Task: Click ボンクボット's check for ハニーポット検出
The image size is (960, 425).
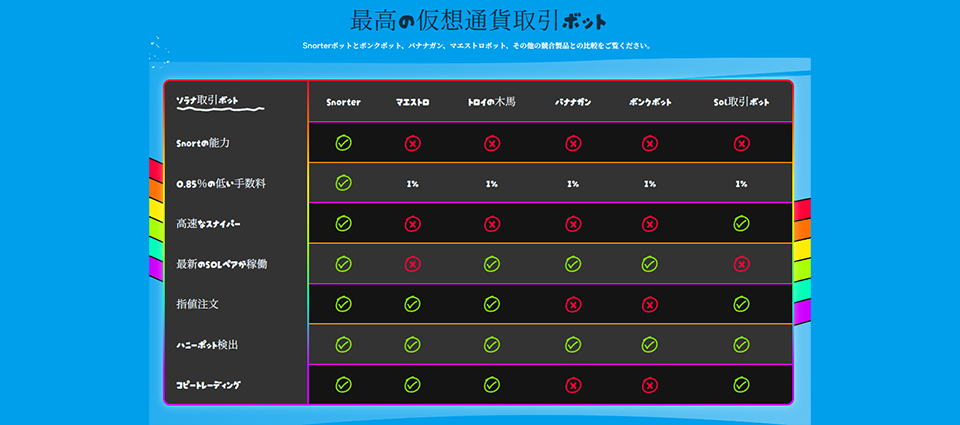Action: point(650,345)
